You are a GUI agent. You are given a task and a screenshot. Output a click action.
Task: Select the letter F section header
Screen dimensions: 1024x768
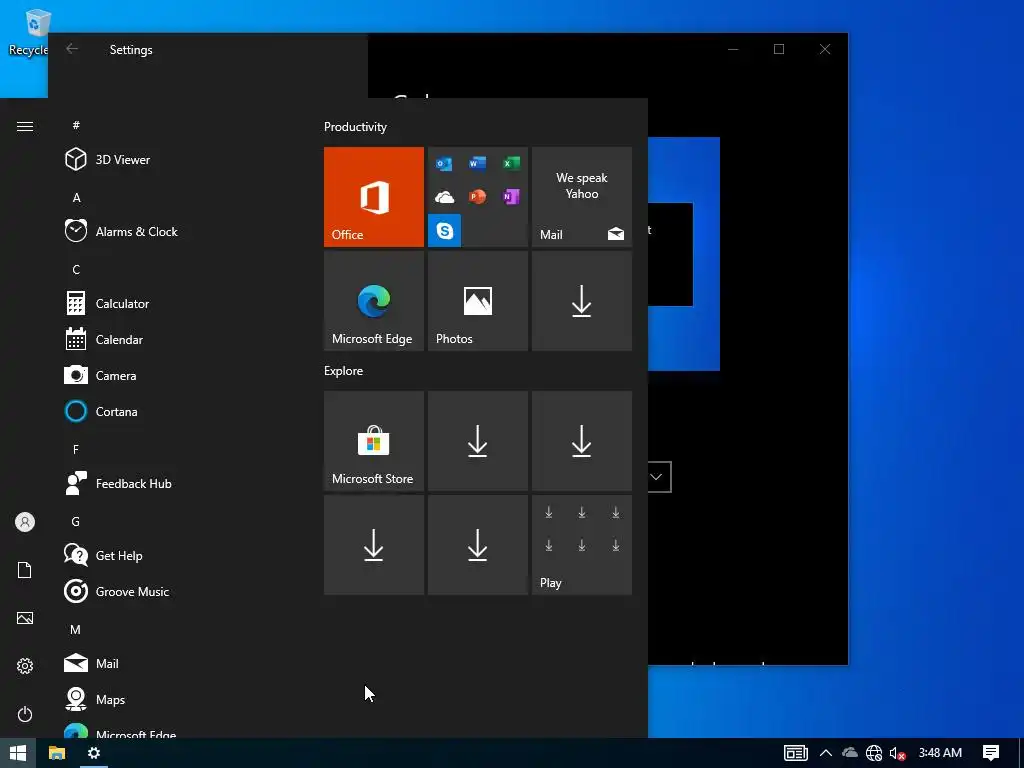(76, 449)
